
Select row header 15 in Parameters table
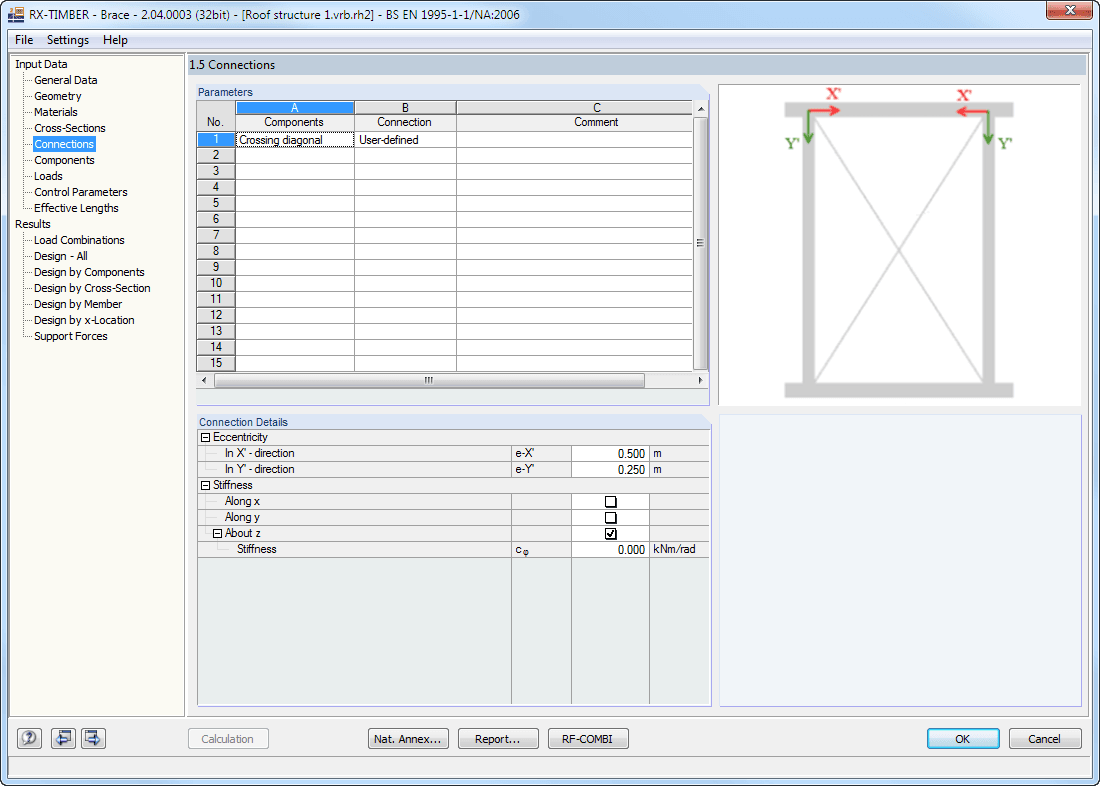(x=216, y=363)
